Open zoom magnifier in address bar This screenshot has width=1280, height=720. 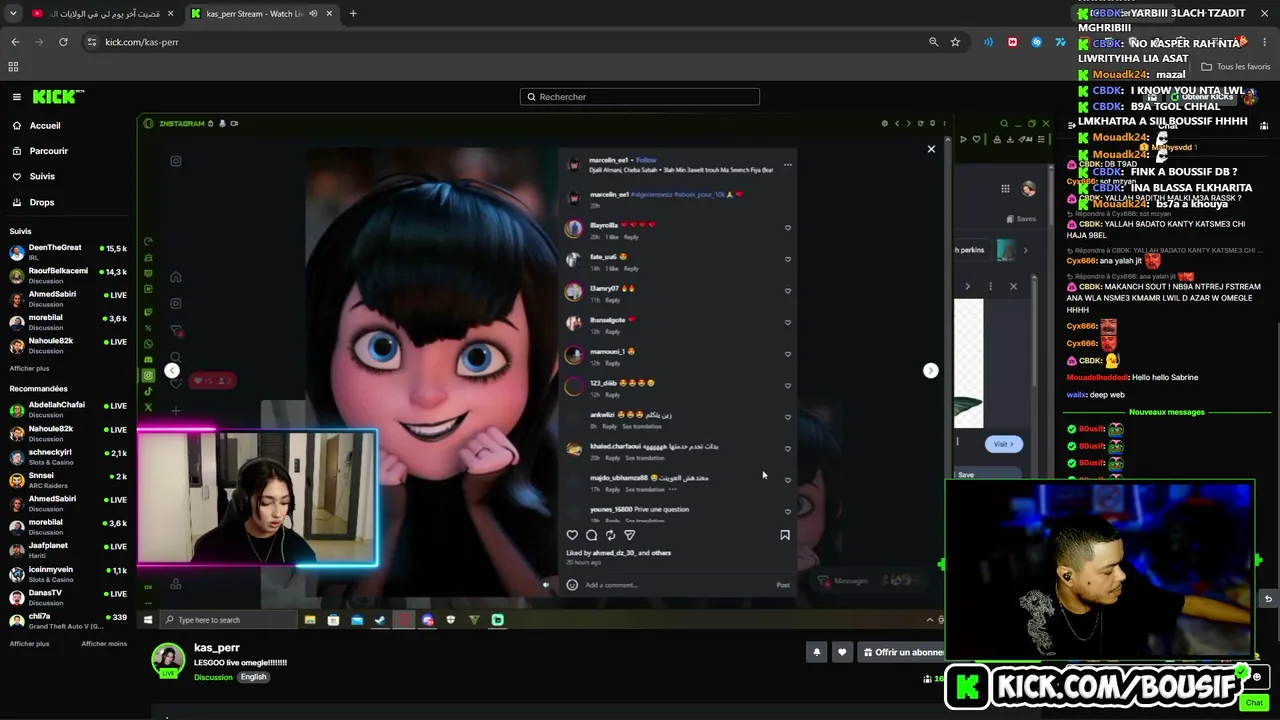pyautogui.click(x=933, y=42)
